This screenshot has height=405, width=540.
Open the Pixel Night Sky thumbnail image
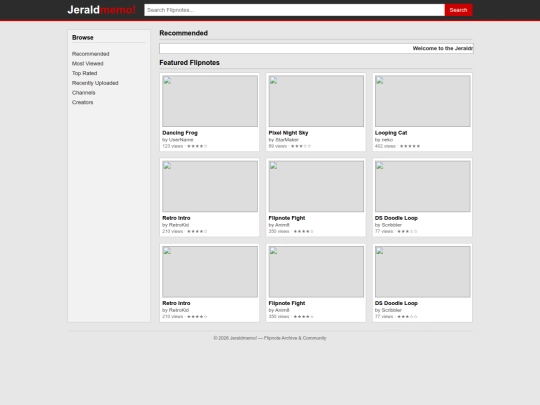[x=316, y=101]
